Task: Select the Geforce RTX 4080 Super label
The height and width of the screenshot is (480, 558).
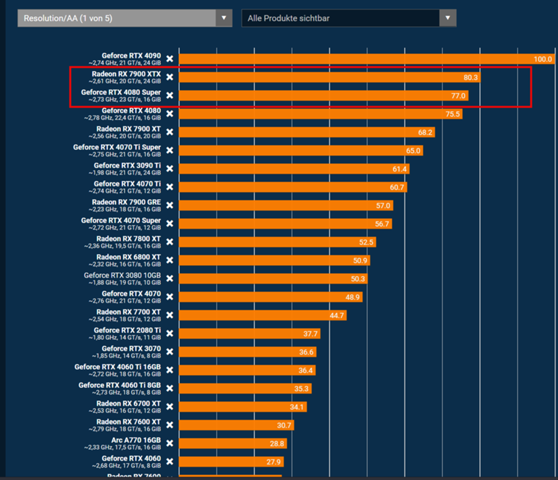Action: click(121, 92)
